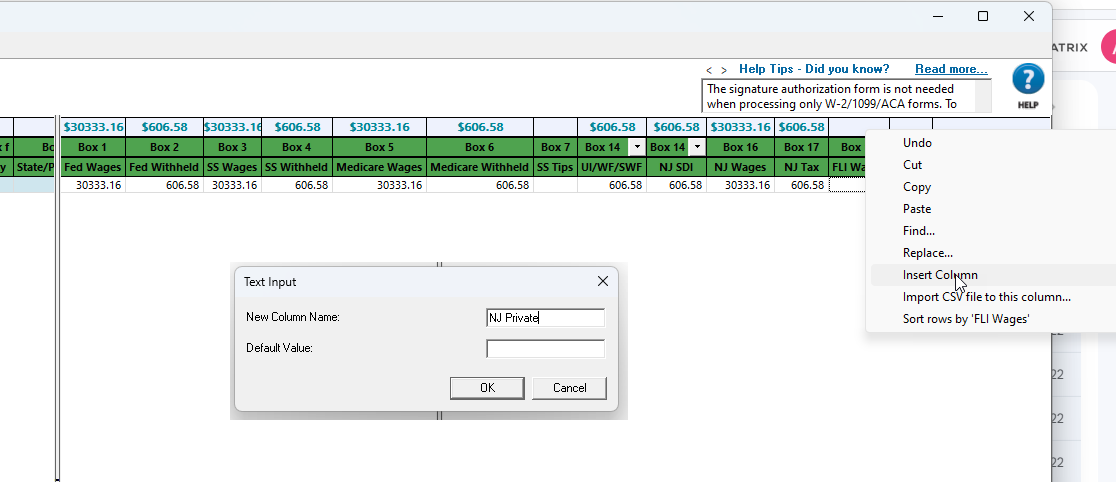1116x482 pixels.
Task: Click the NJ Tax cell value 606.58
Action: (801, 185)
